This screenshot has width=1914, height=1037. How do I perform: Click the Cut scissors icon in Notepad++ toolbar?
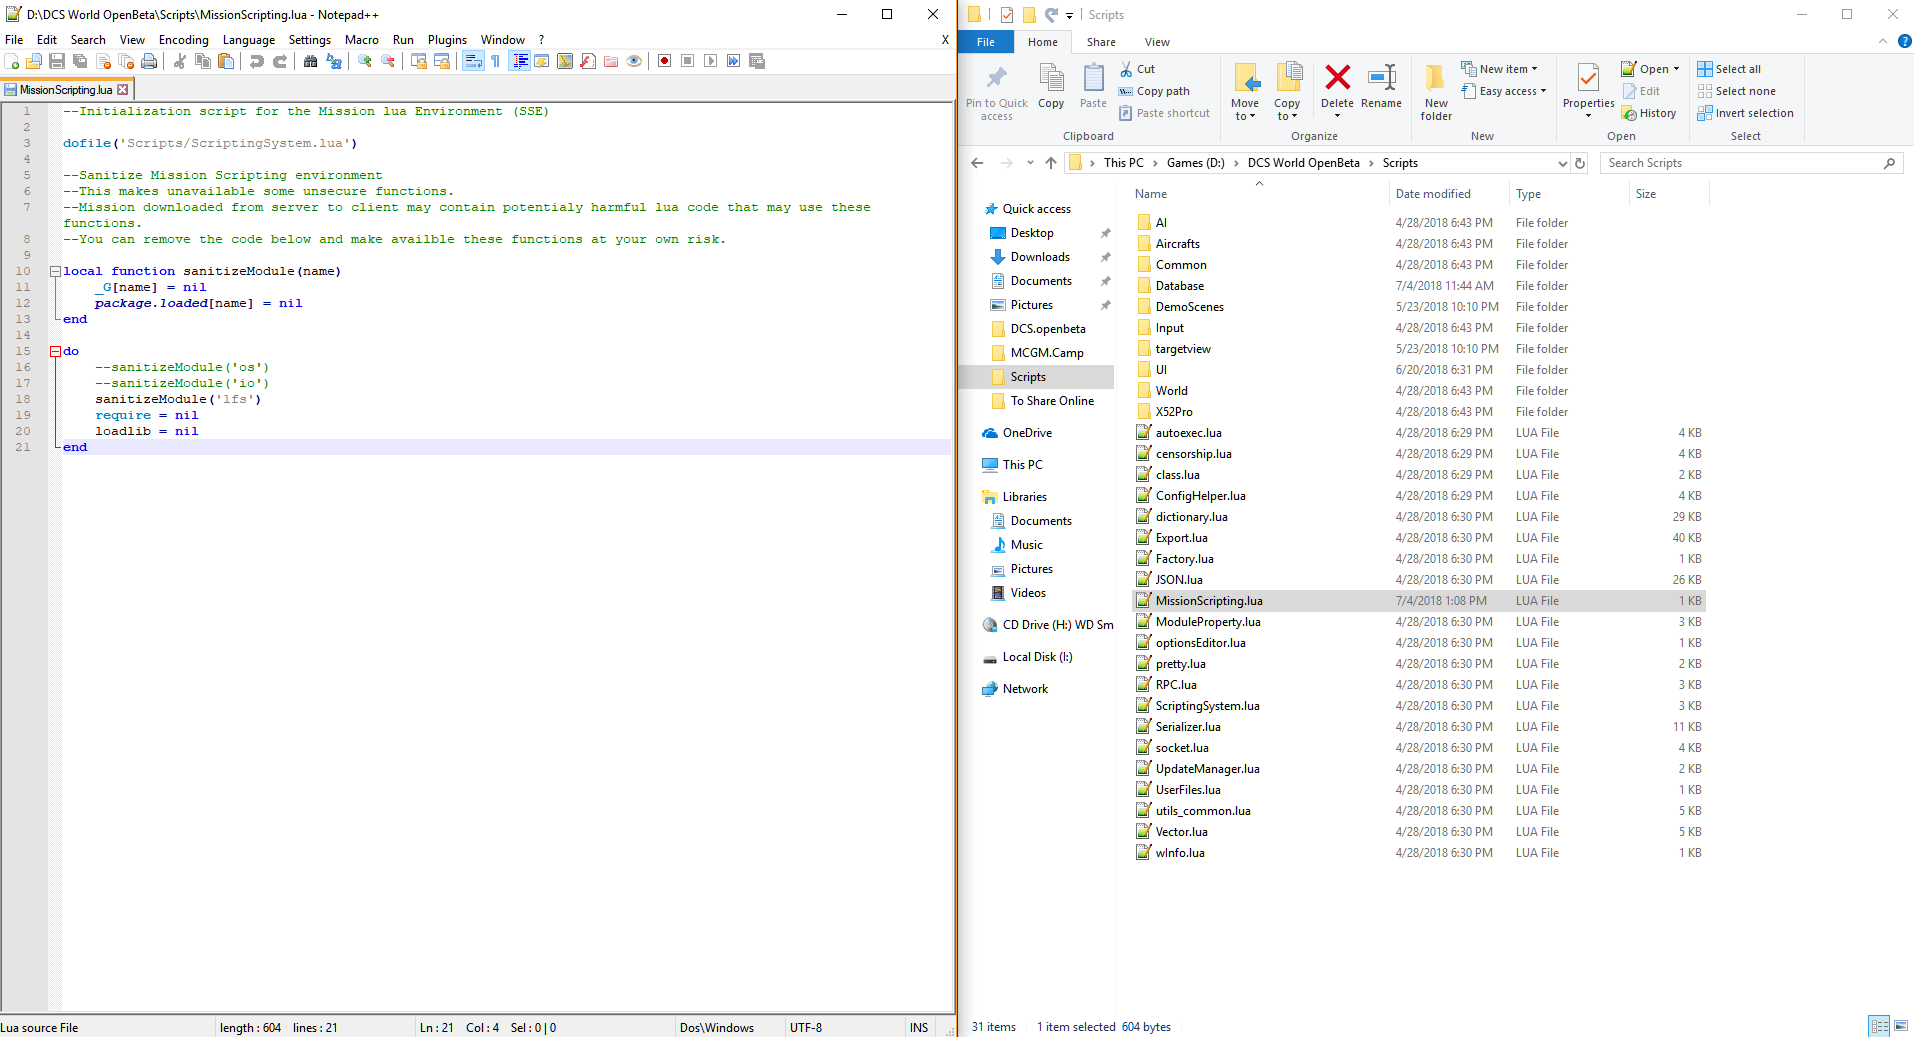180,61
